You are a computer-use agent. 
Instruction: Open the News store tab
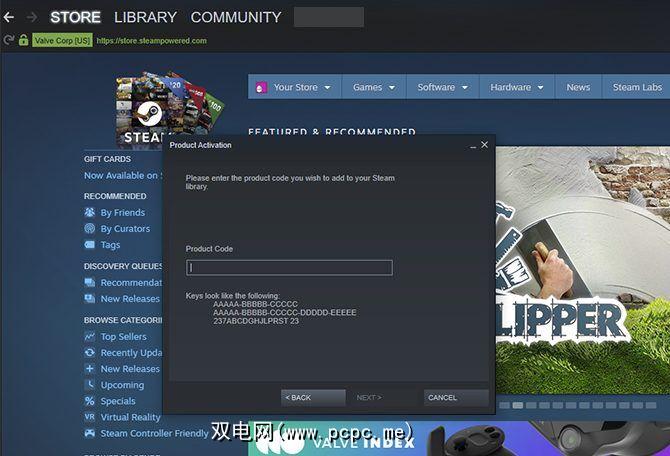578,87
